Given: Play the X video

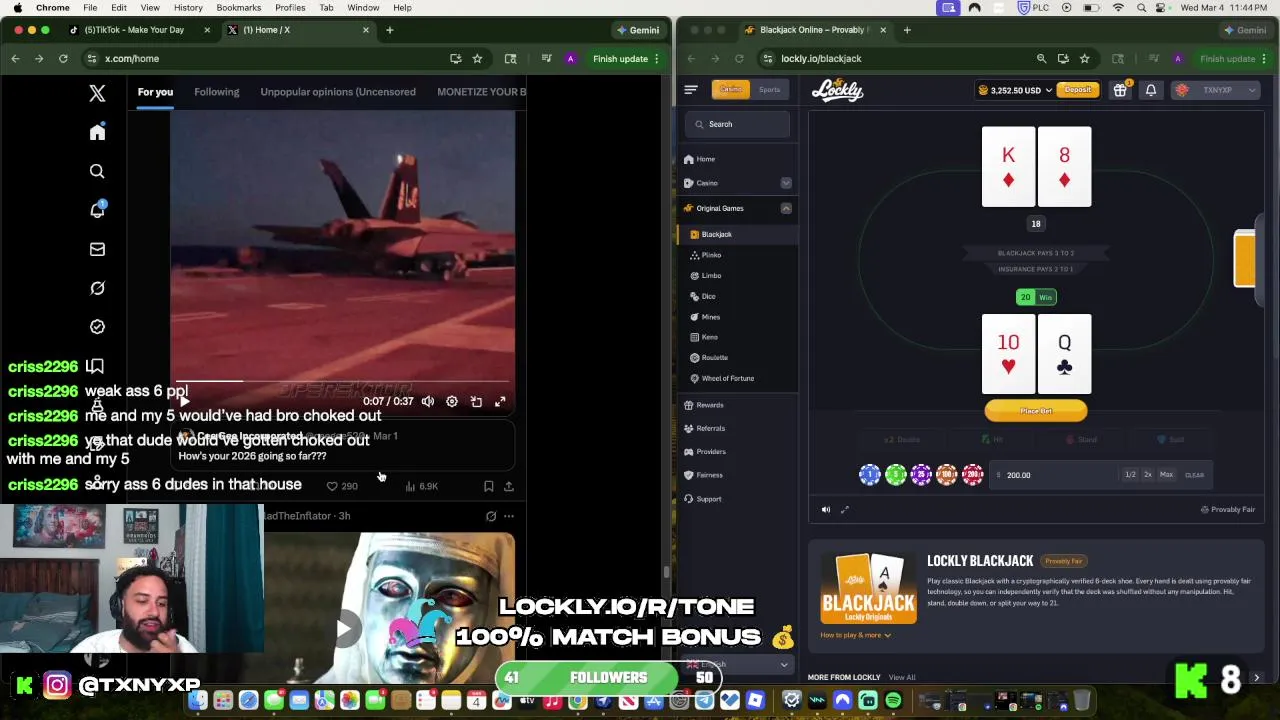Looking at the screenshot, I should [185, 401].
